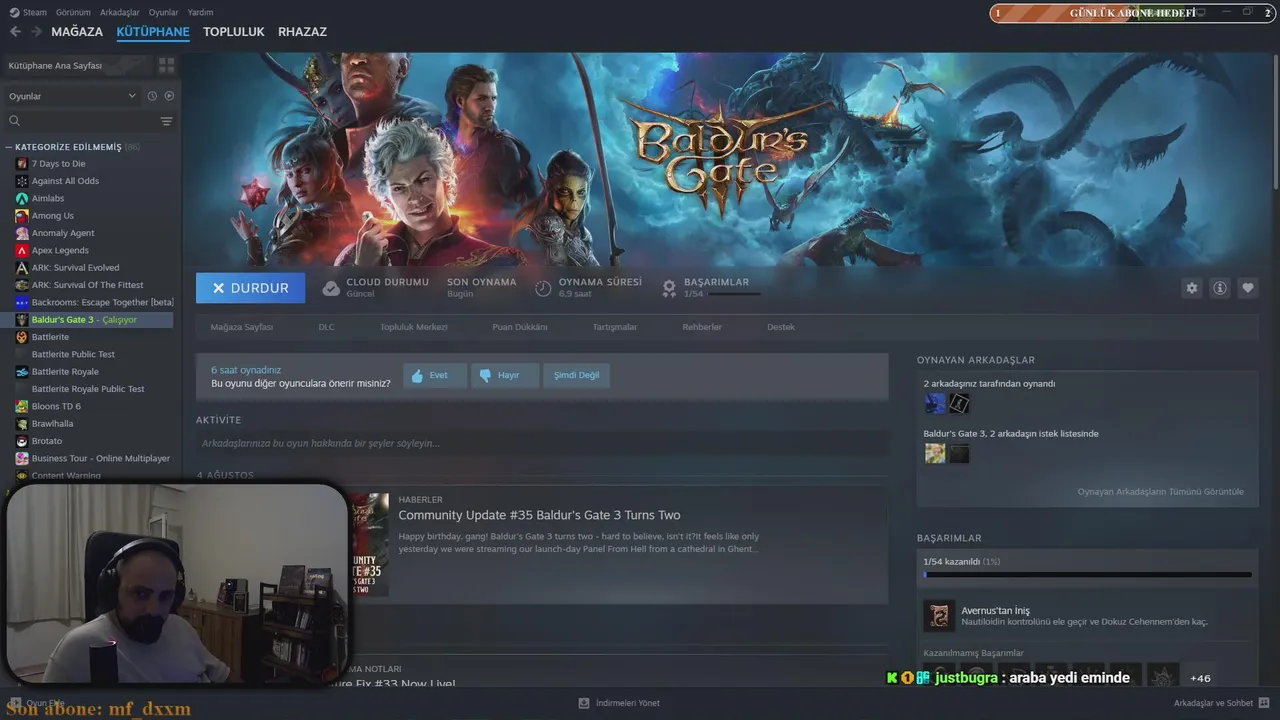
Task: Go to KÜTÜPHANE tab
Action: coord(153,32)
